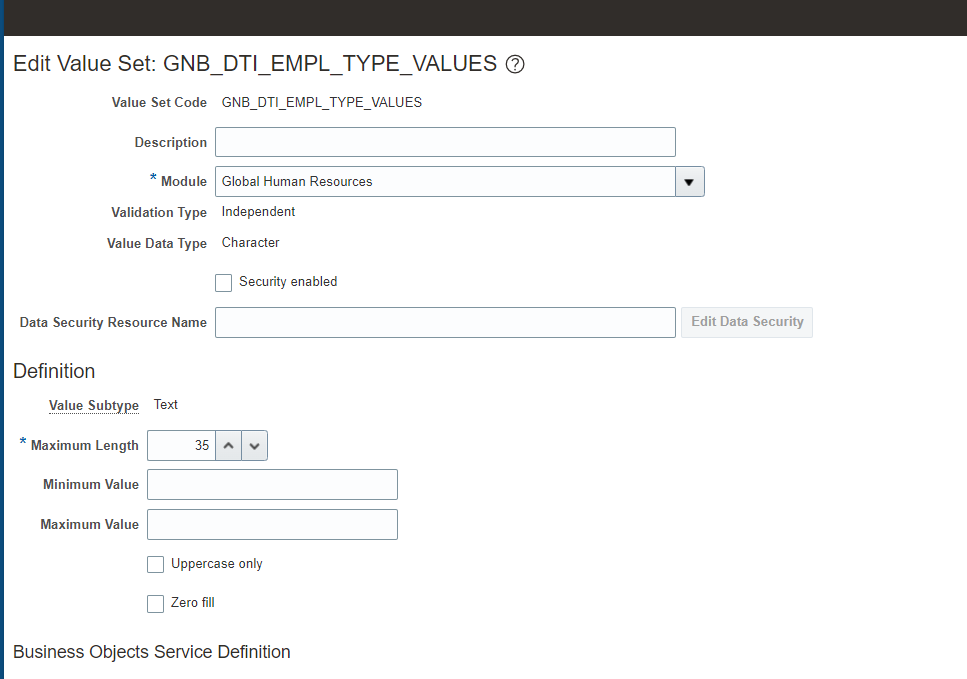
Task: Click the Independent validation type value
Action: [x=258, y=212]
